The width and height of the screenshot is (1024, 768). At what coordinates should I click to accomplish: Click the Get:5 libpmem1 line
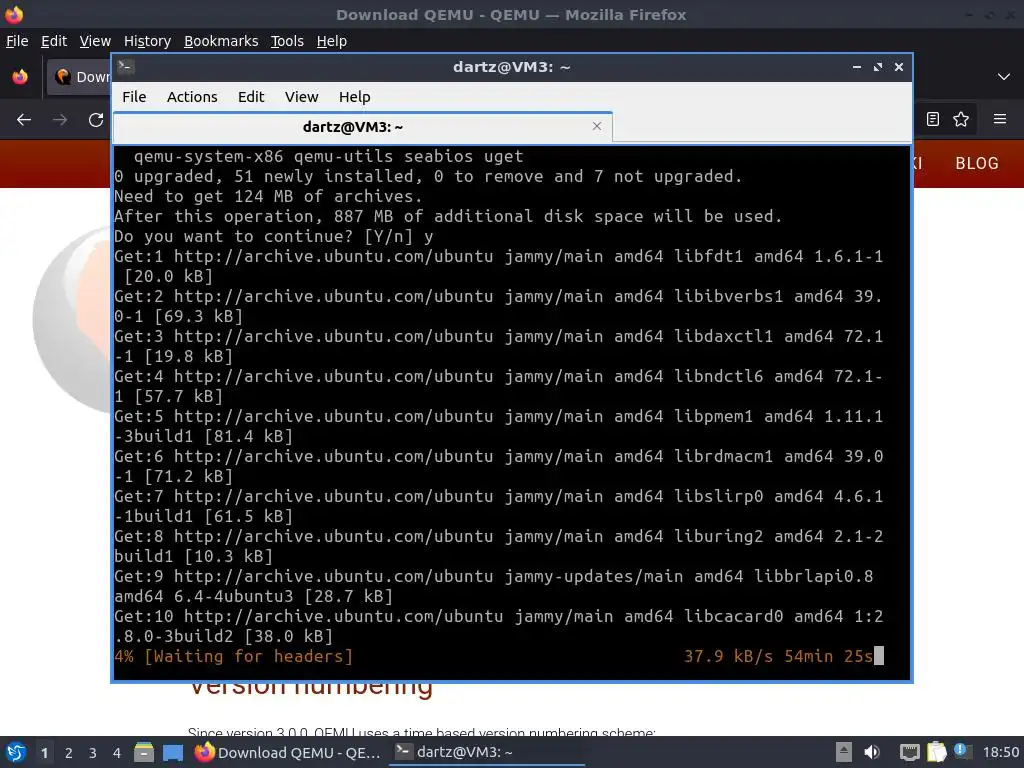[x=498, y=426]
